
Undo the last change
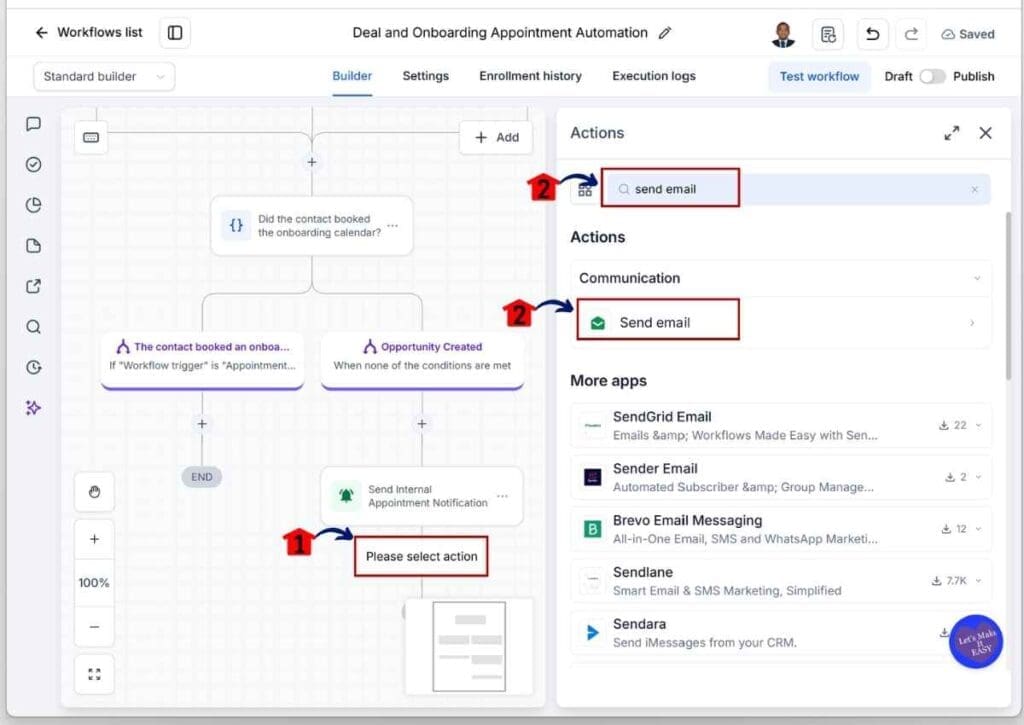pyautogui.click(x=872, y=34)
